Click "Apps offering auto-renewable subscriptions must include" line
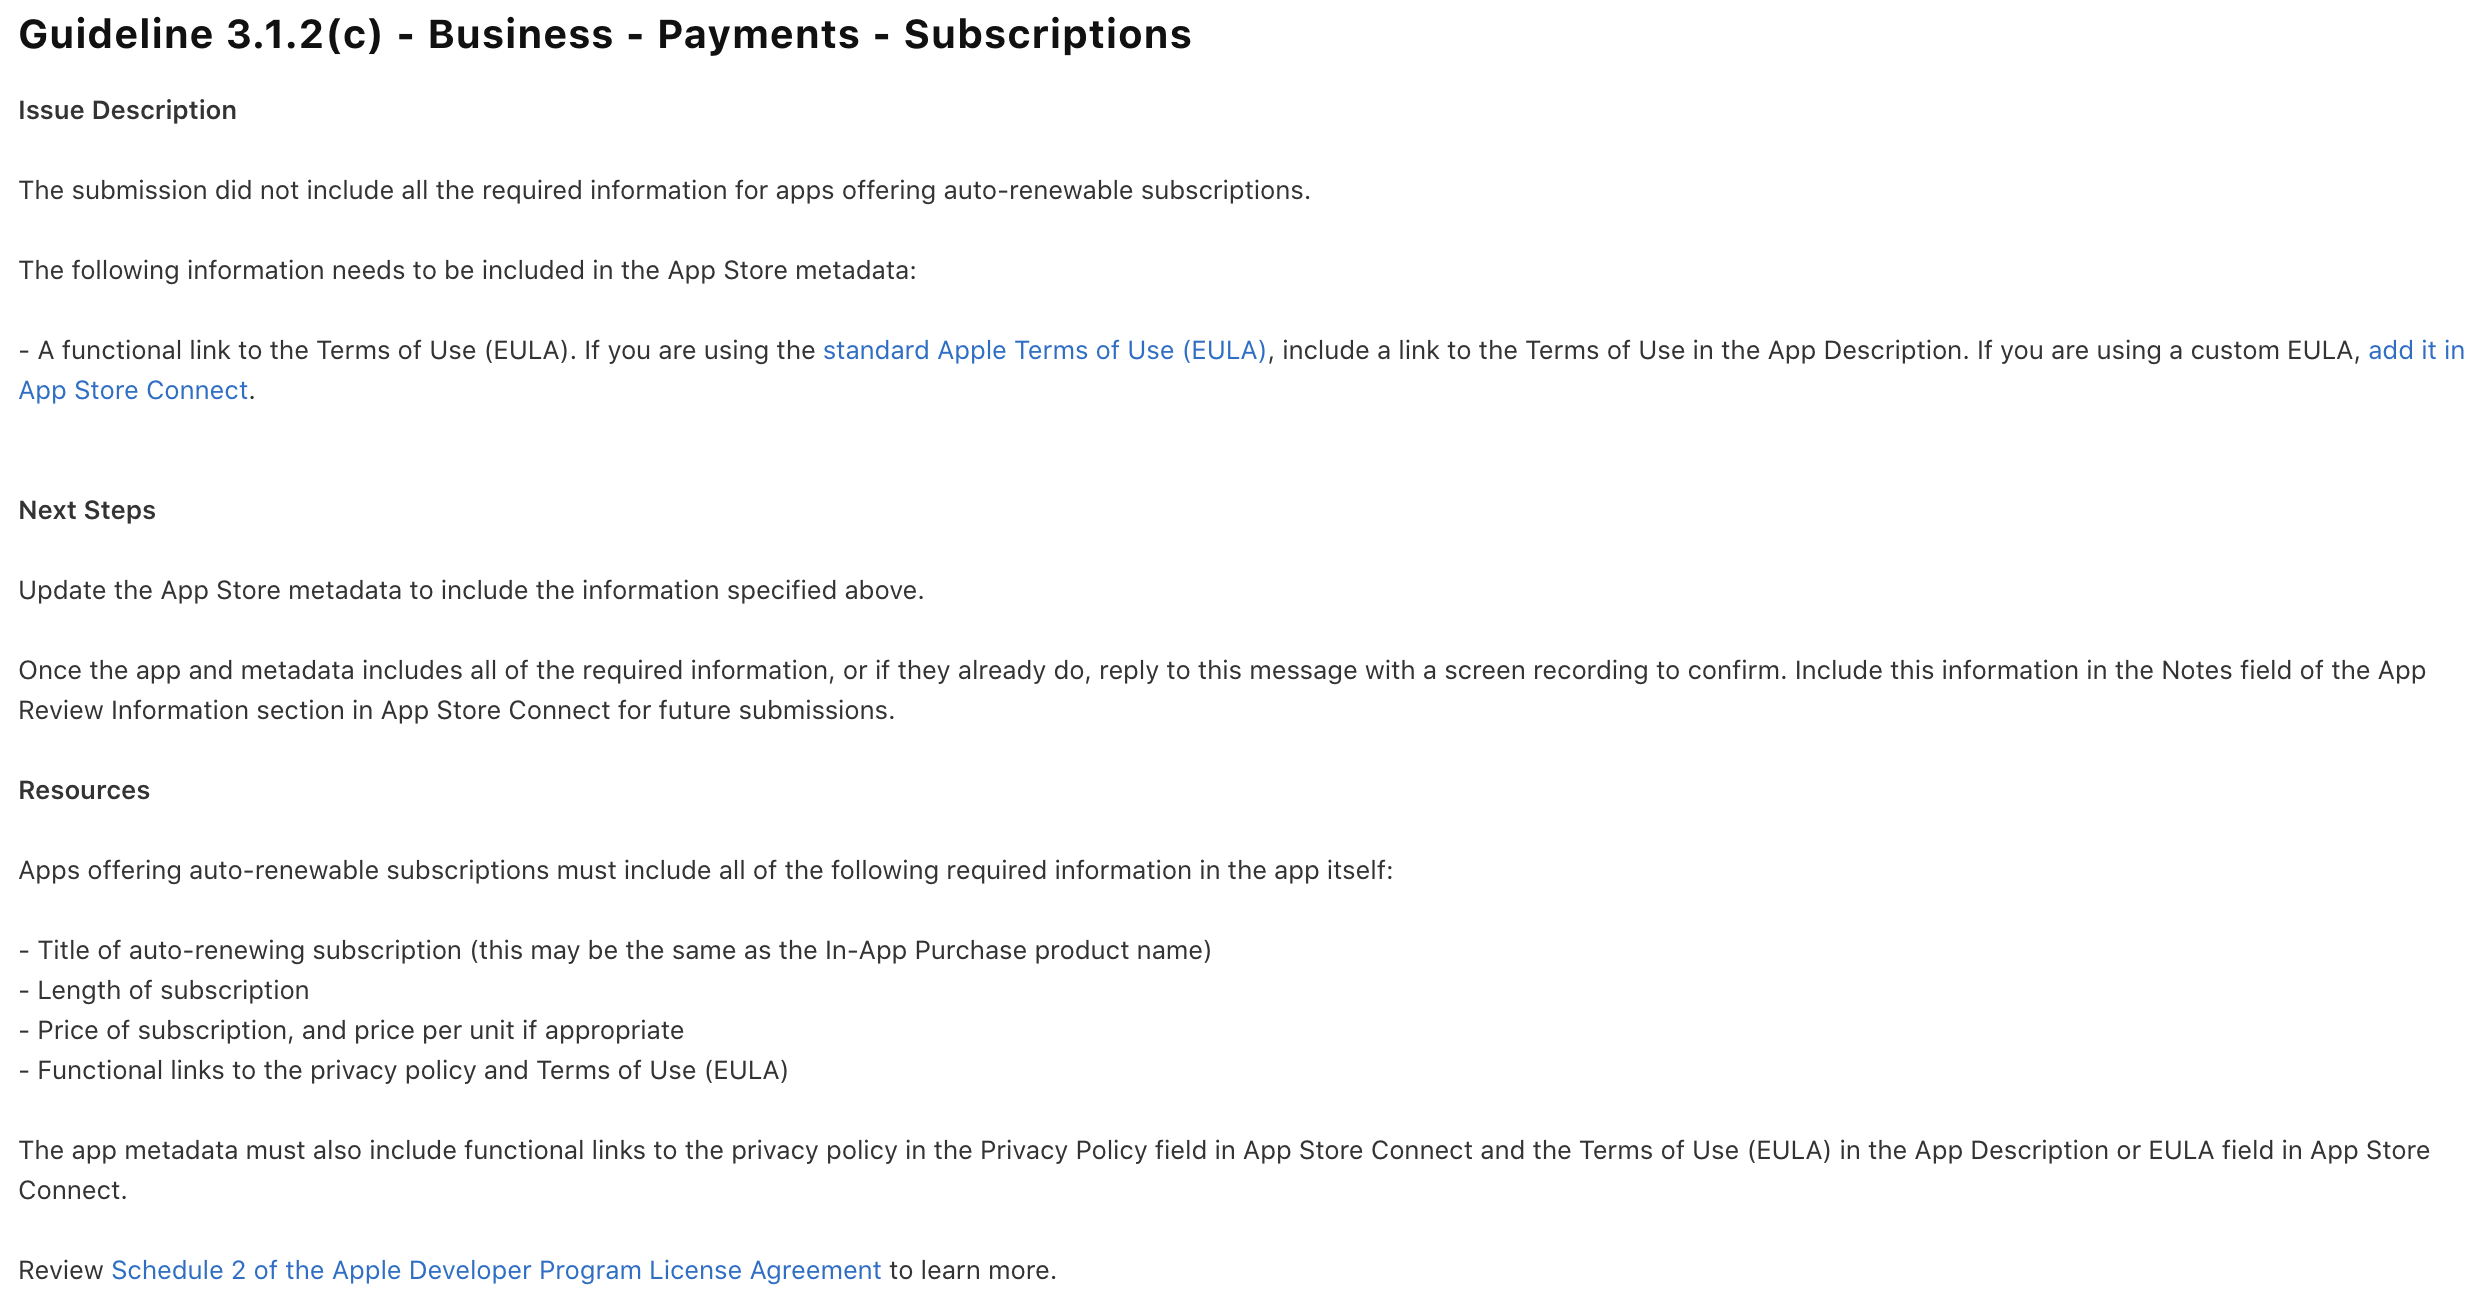2480x1298 pixels. (x=705, y=871)
